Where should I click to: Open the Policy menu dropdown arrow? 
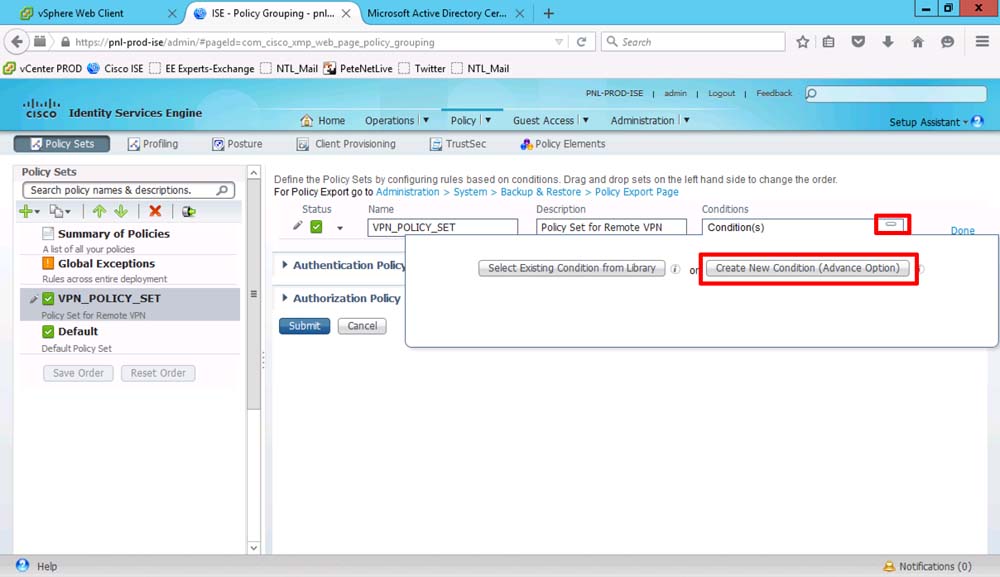[x=488, y=120]
